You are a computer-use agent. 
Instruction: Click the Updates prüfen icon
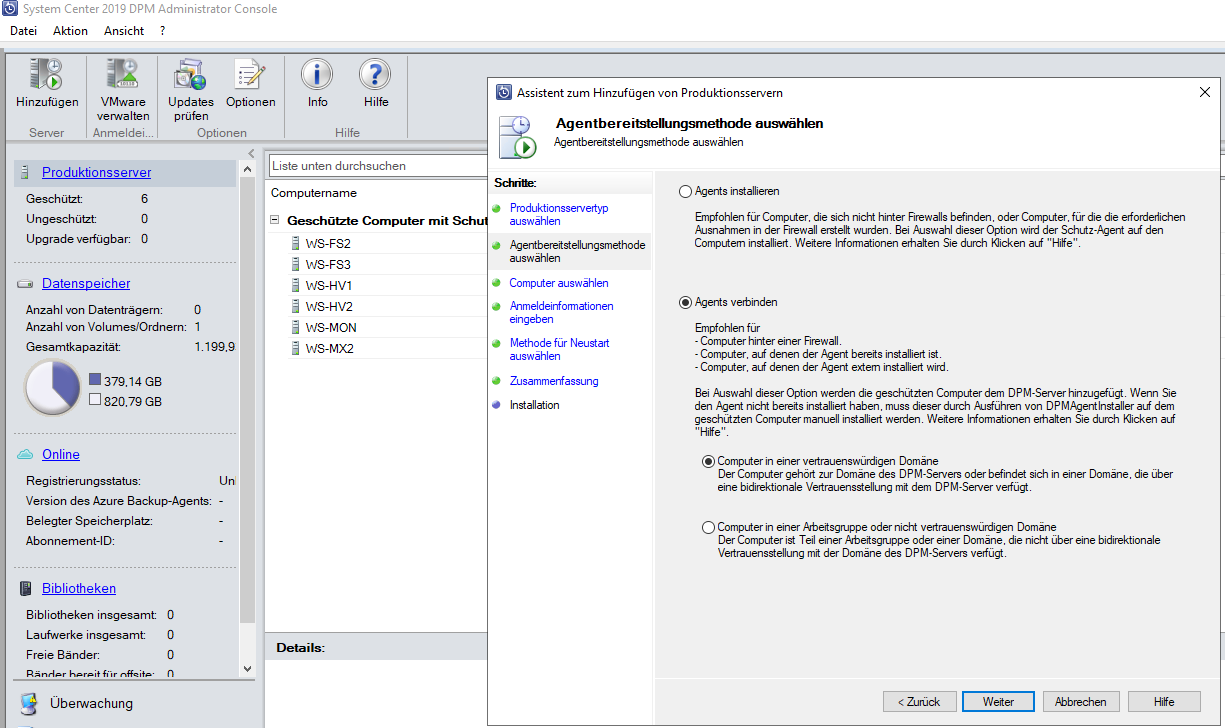(190, 75)
